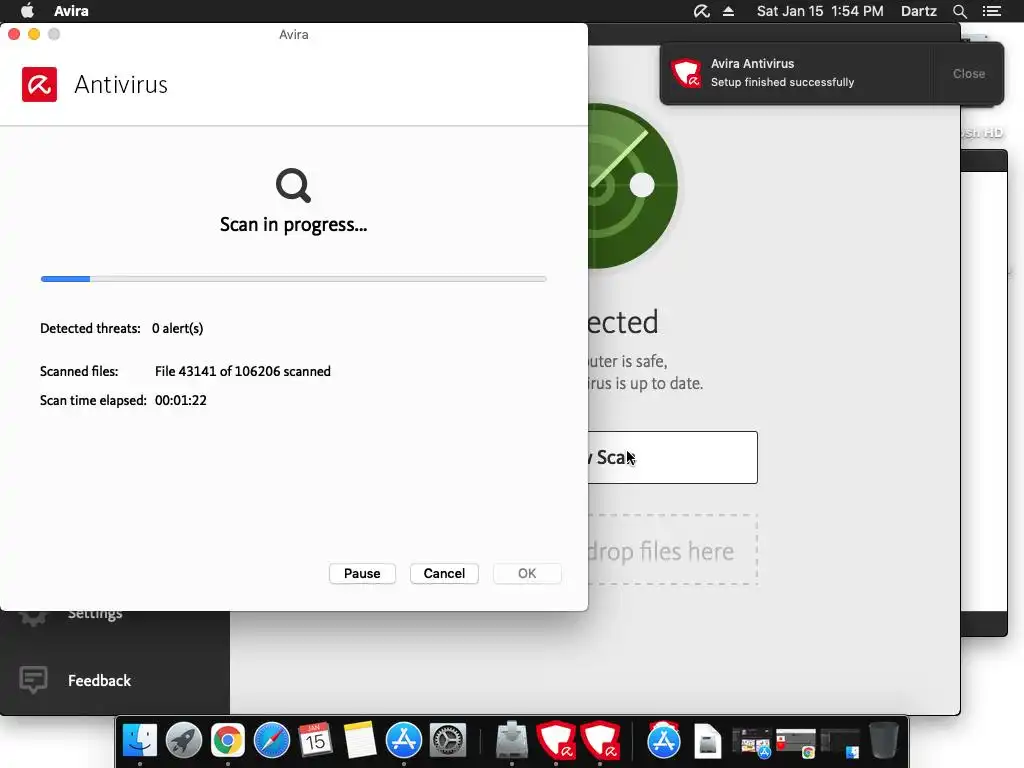This screenshot has height=768, width=1024.
Task: Open System Preferences from the dock
Action: [x=447, y=741]
